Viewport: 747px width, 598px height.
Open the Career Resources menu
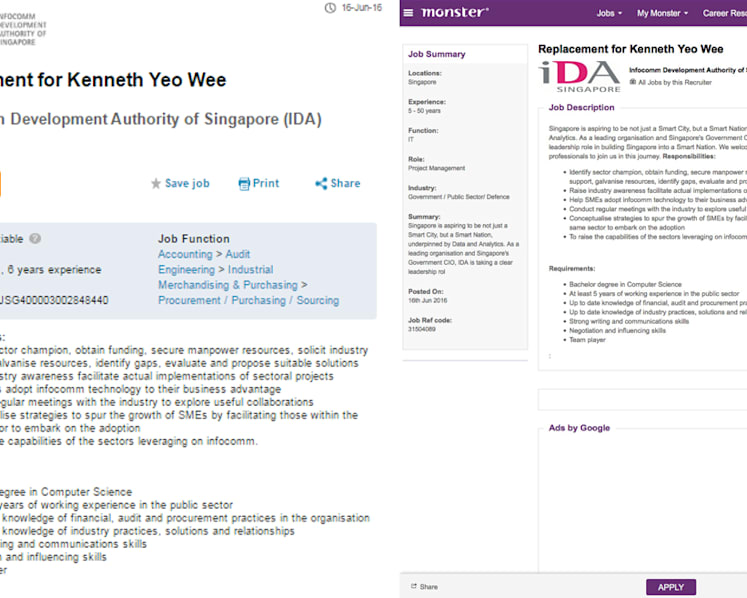tap(725, 13)
